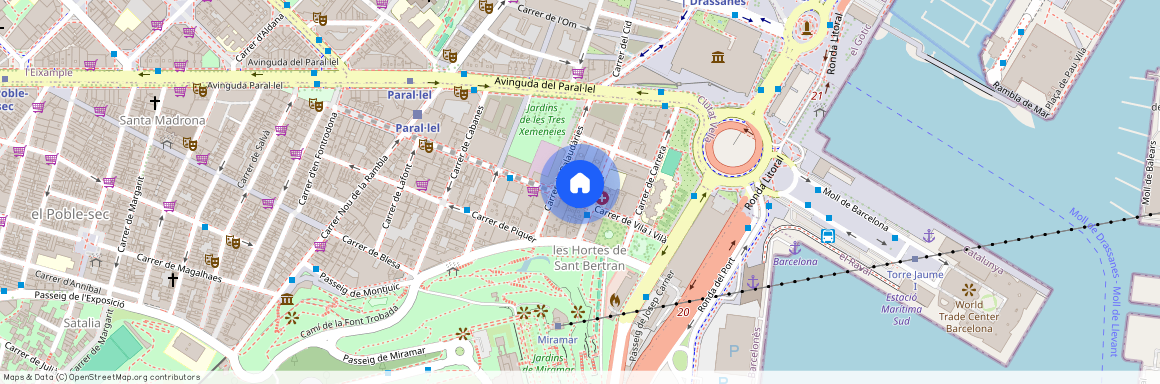Screen dimensions: 1160x384
Task: Click the Satalia neighbourhood label
Action: [81, 323]
